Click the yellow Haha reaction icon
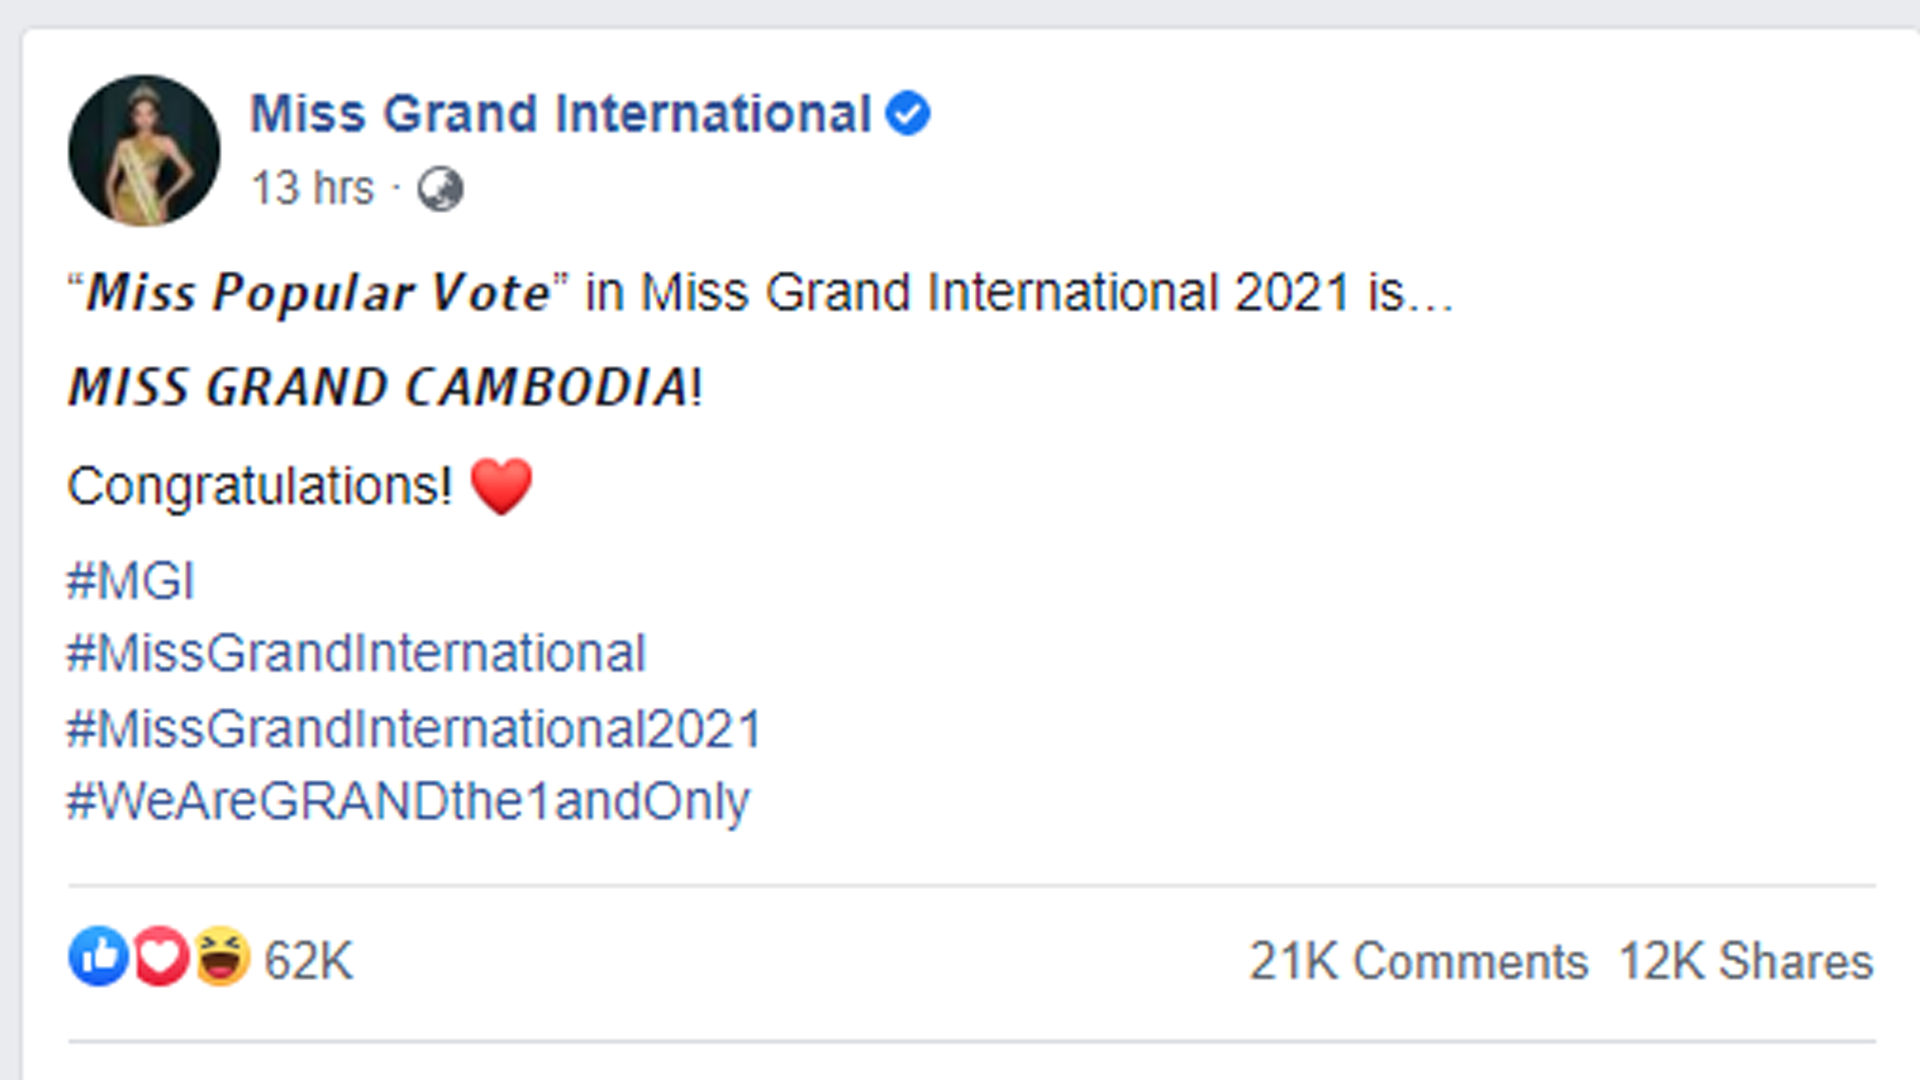This screenshot has width=1920, height=1080. [221, 957]
